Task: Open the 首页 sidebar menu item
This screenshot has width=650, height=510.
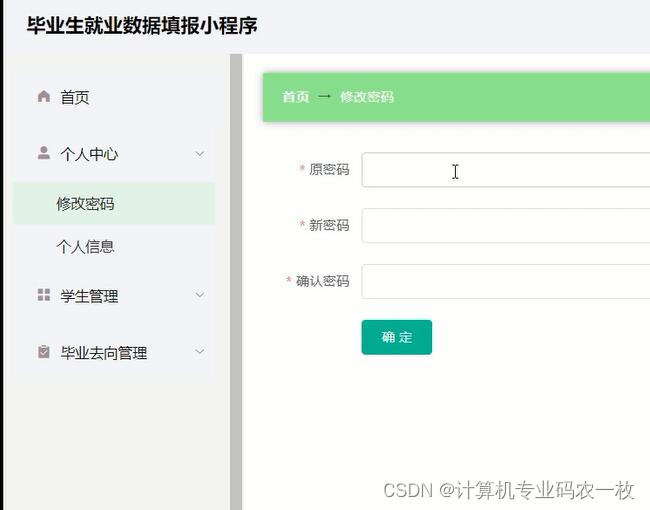Action: 114,97
